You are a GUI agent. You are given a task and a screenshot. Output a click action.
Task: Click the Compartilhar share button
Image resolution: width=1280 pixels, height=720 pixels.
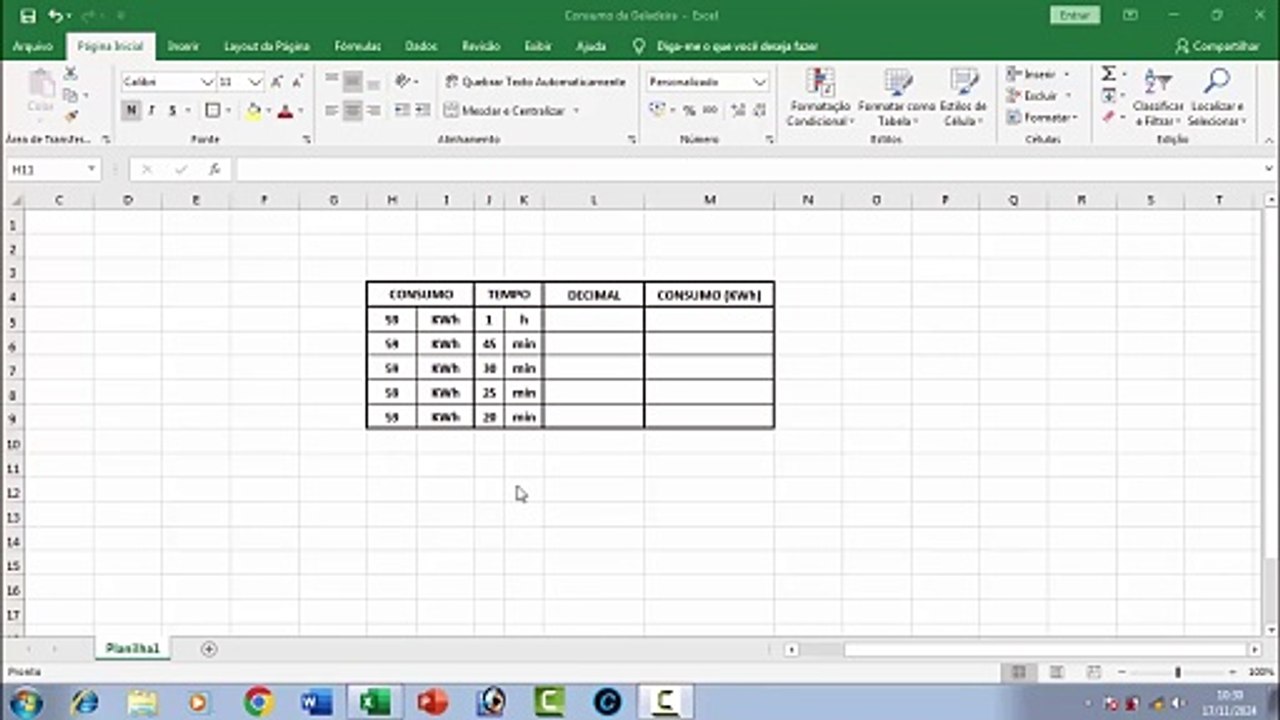1217,46
